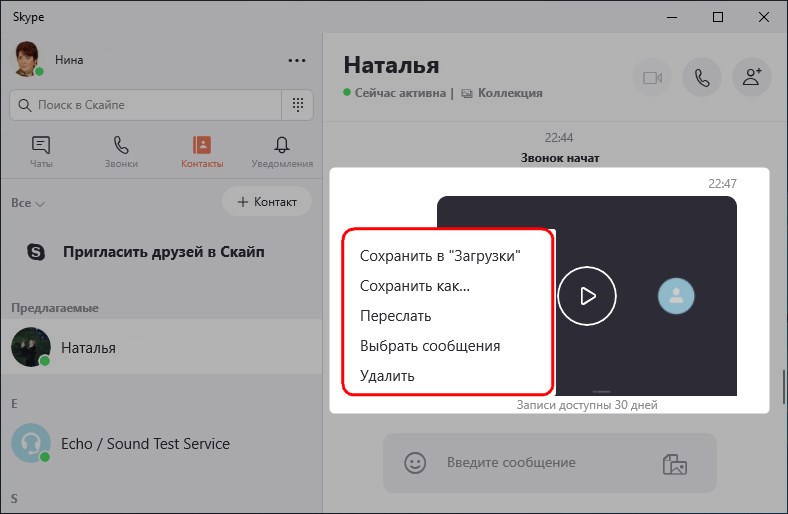Play the call recording video
The width and height of the screenshot is (788, 514).
click(586, 296)
